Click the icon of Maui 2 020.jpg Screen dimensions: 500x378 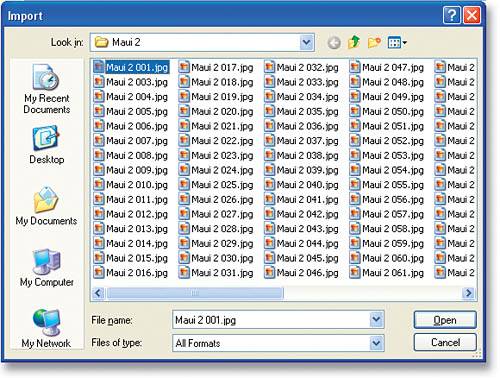[x=184, y=111]
